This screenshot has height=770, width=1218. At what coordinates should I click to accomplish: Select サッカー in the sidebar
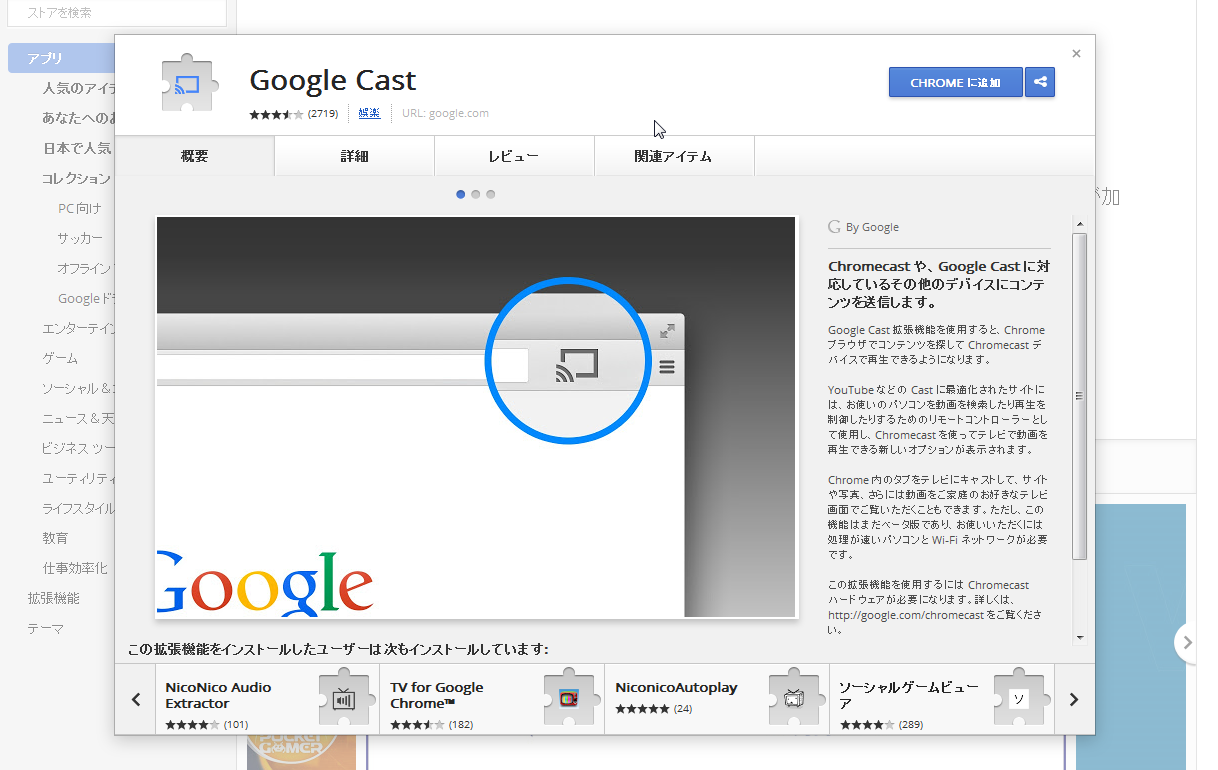click(x=80, y=238)
